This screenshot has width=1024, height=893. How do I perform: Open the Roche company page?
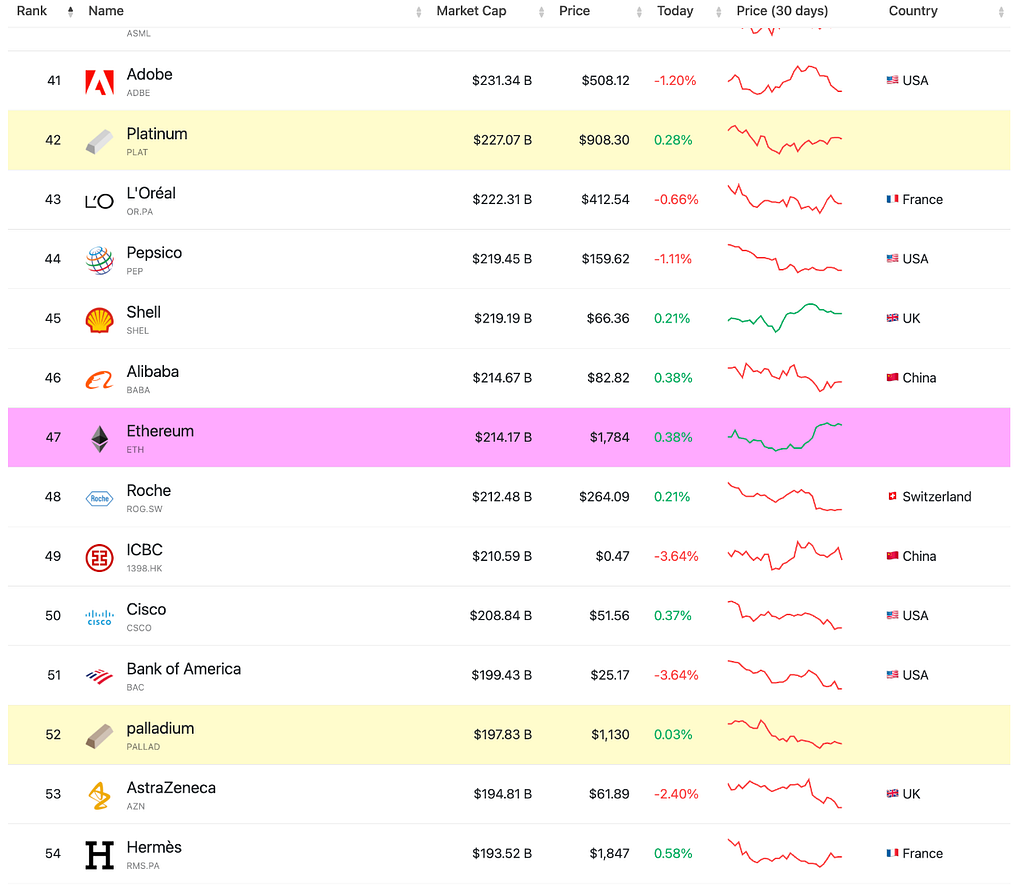(x=148, y=491)
